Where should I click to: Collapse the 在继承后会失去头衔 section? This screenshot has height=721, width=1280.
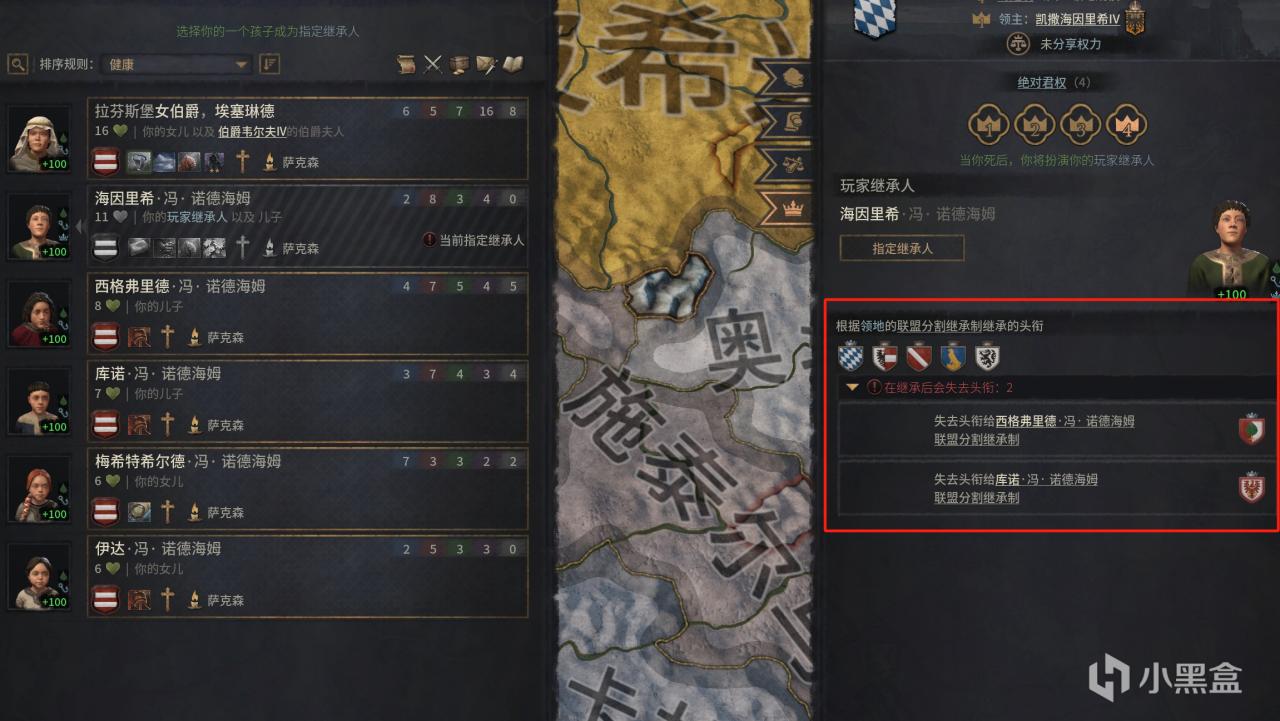[852, 387]
